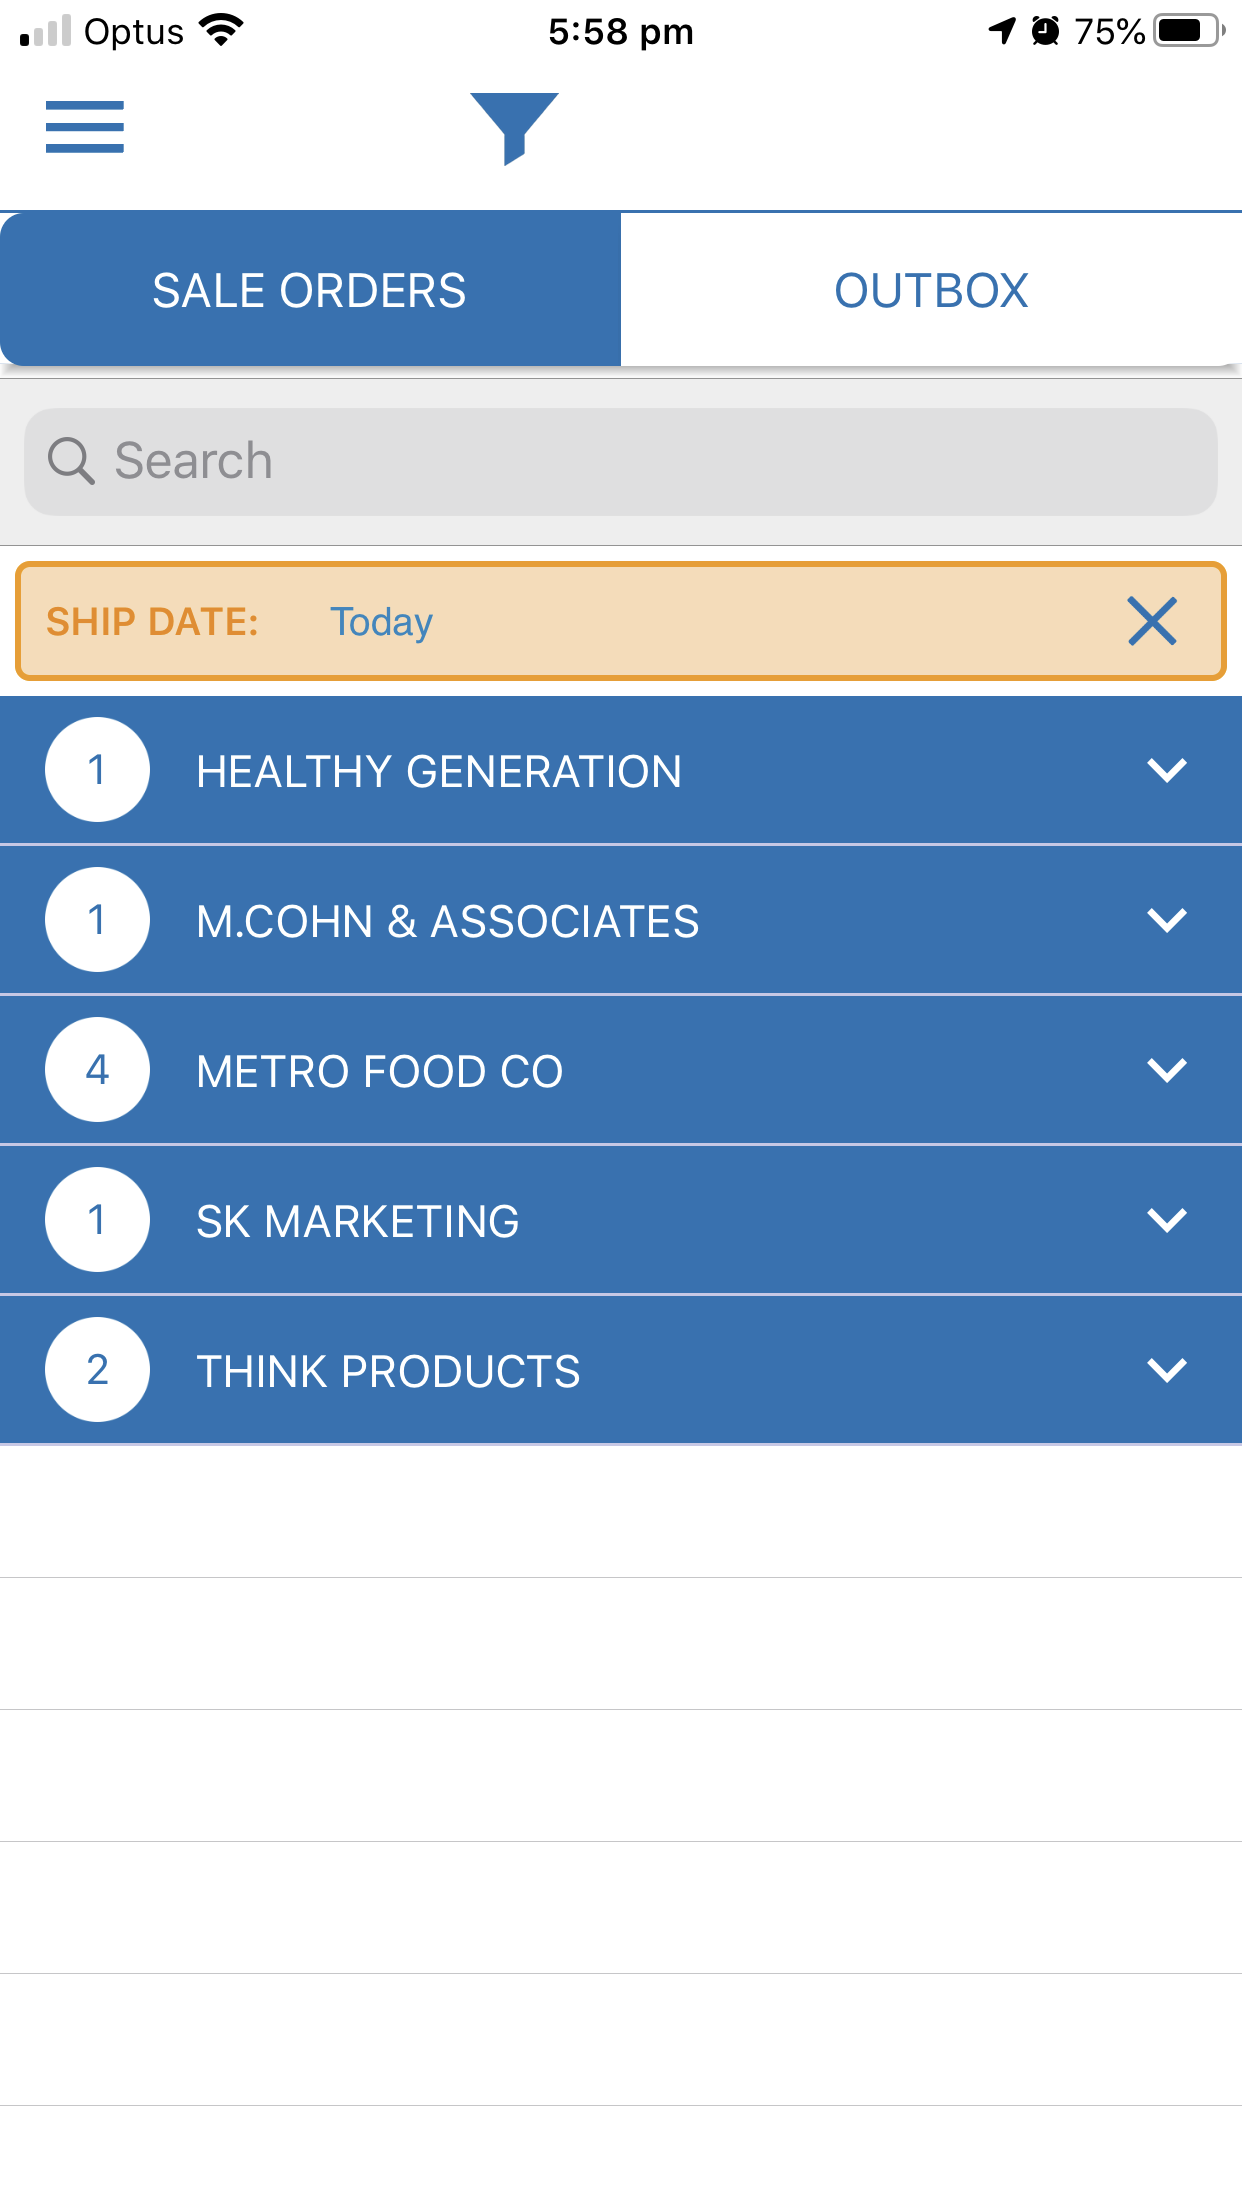Expand the Metro Food Co chevron
Image resolution: width=1242 pixels, height=2208 pixels.
click(x=1166, y=1070)
